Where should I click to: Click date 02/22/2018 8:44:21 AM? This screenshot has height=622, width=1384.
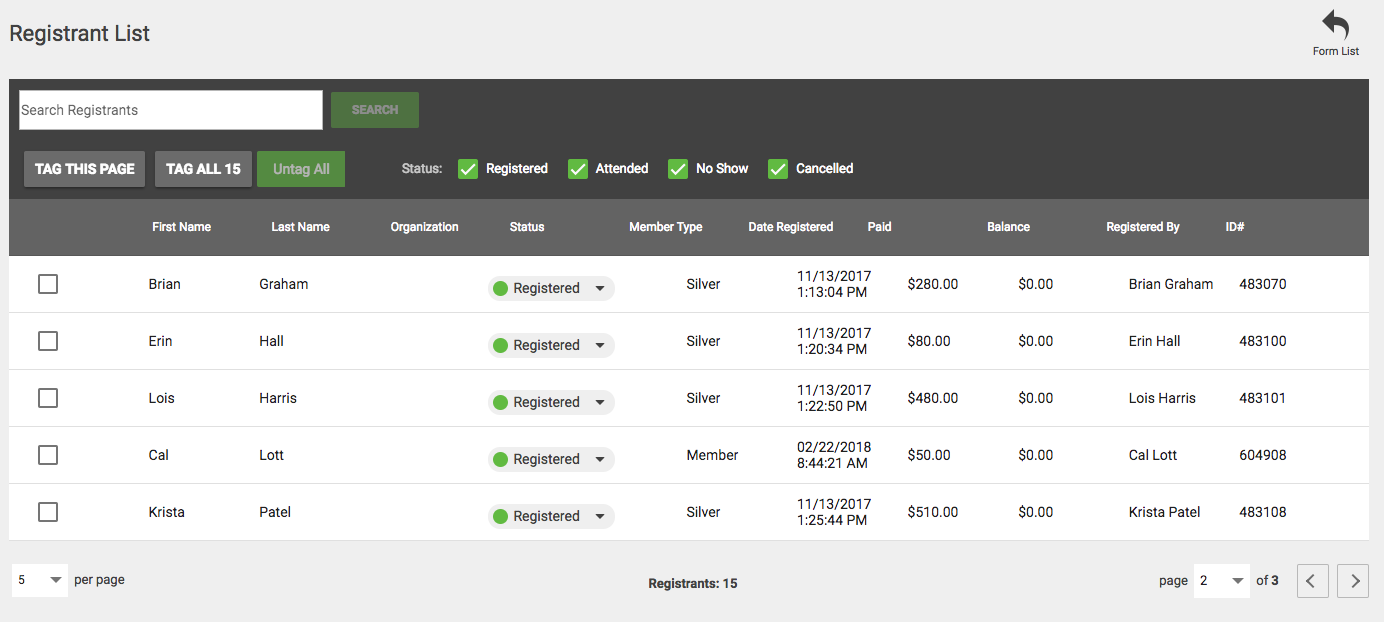[834, 455]
